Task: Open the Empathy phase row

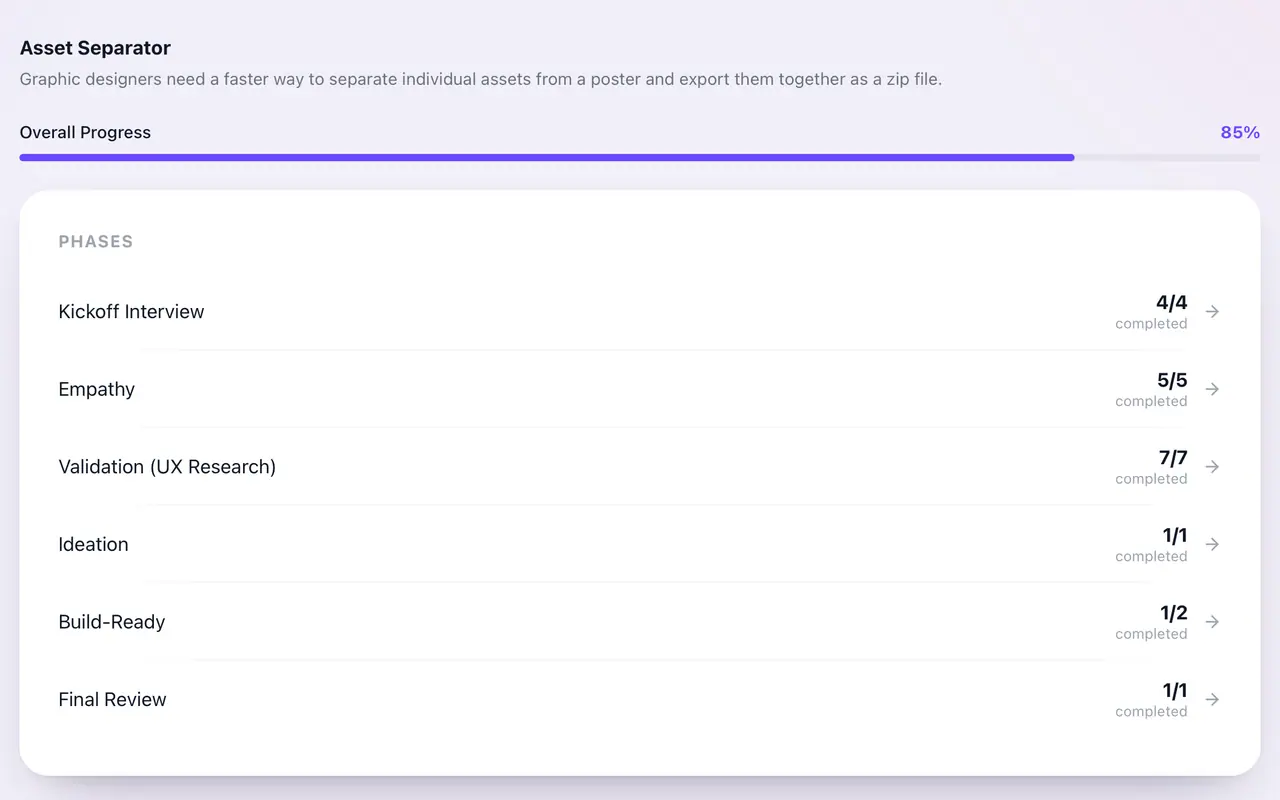Action: pos(640,389)
